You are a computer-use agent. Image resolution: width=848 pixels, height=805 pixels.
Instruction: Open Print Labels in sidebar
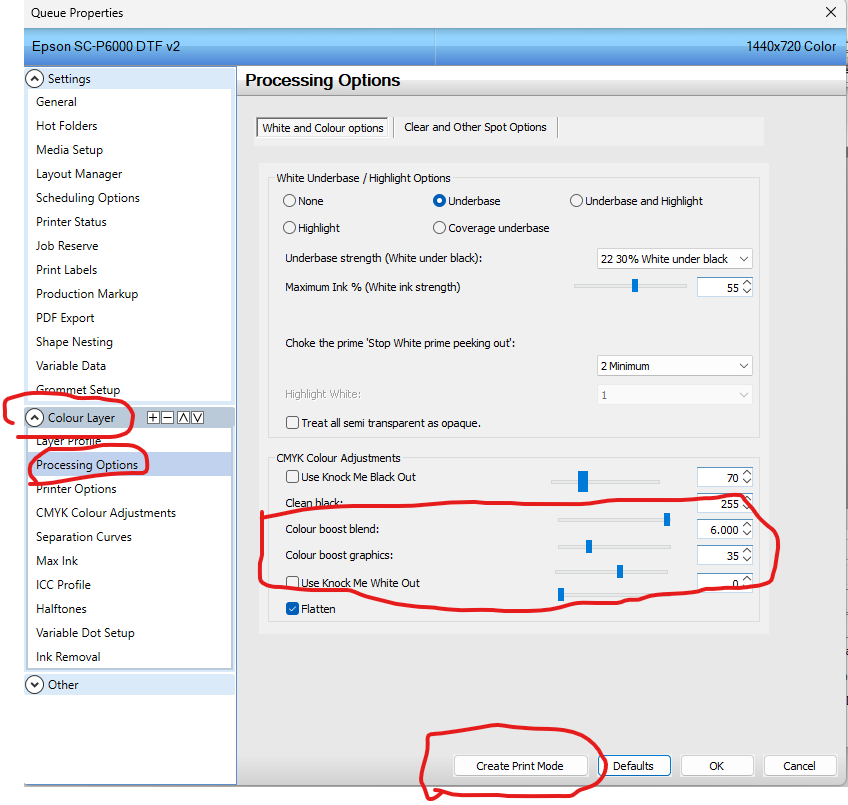(x=67, y=269)
